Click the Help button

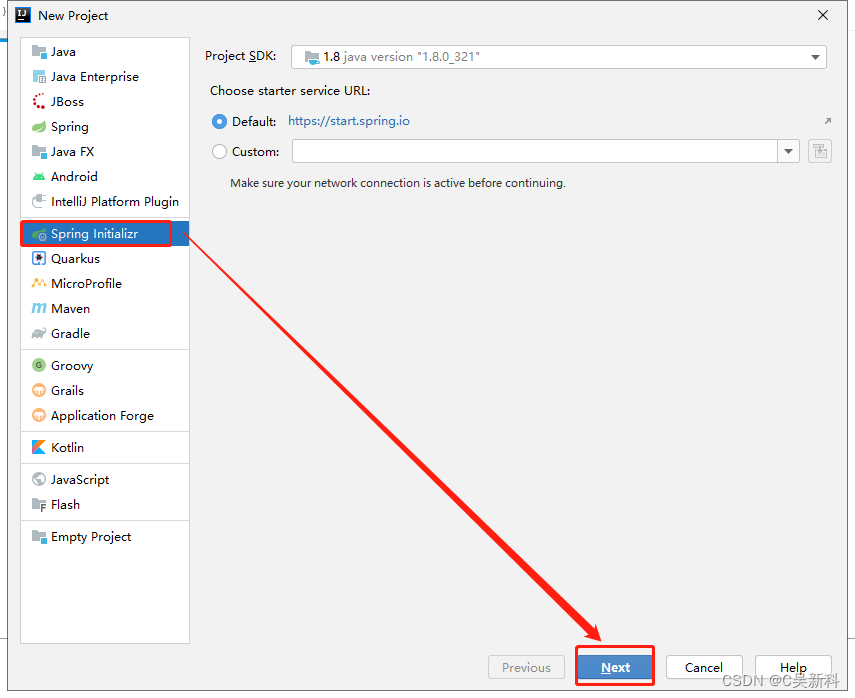coord(793,667)
